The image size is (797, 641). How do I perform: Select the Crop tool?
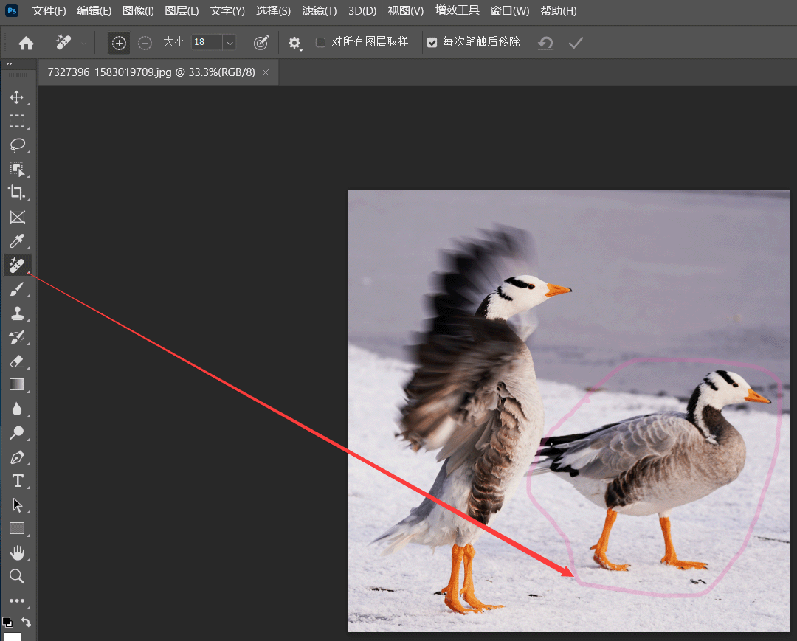click(x=17, y=193)
